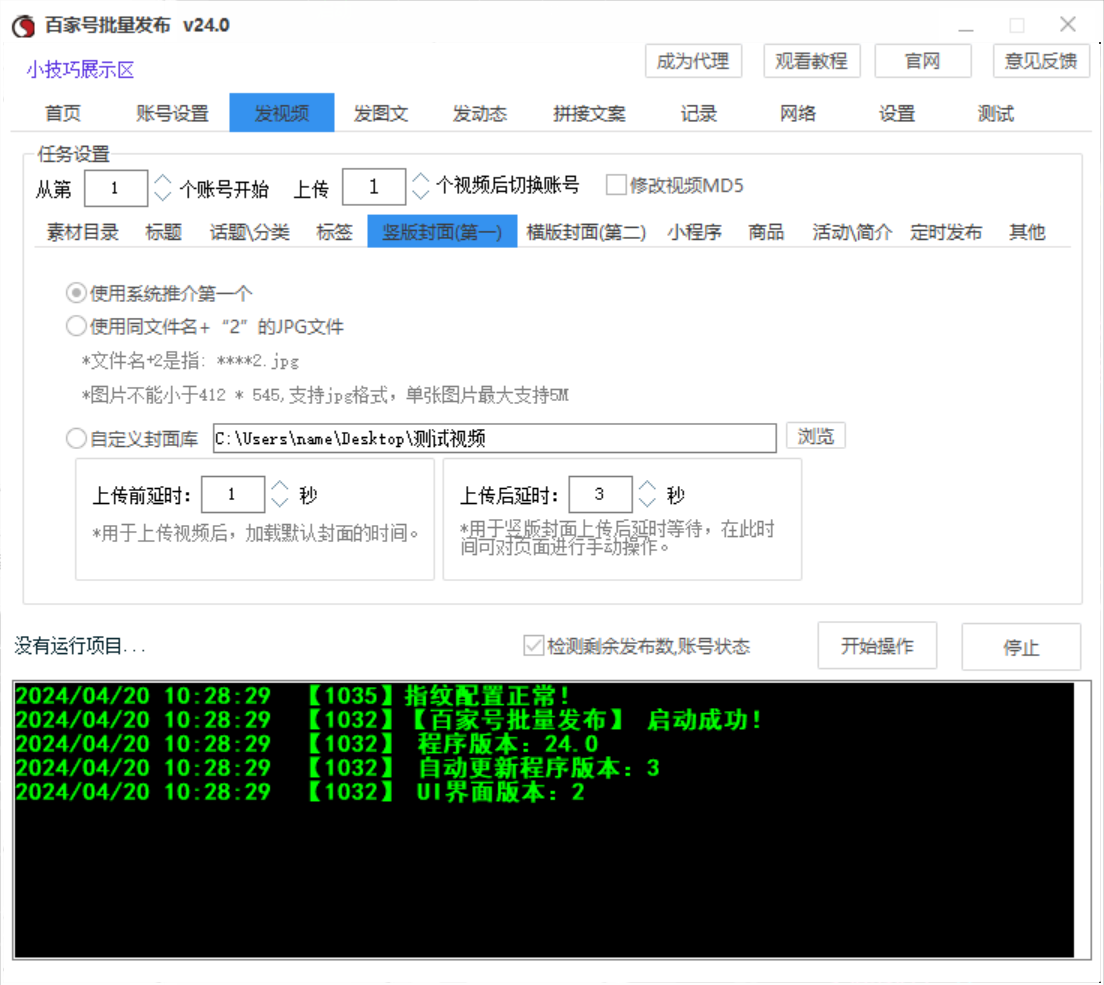Click the 小技巧展示区 link
This screenshot has height=985, width=1104.
80,70
